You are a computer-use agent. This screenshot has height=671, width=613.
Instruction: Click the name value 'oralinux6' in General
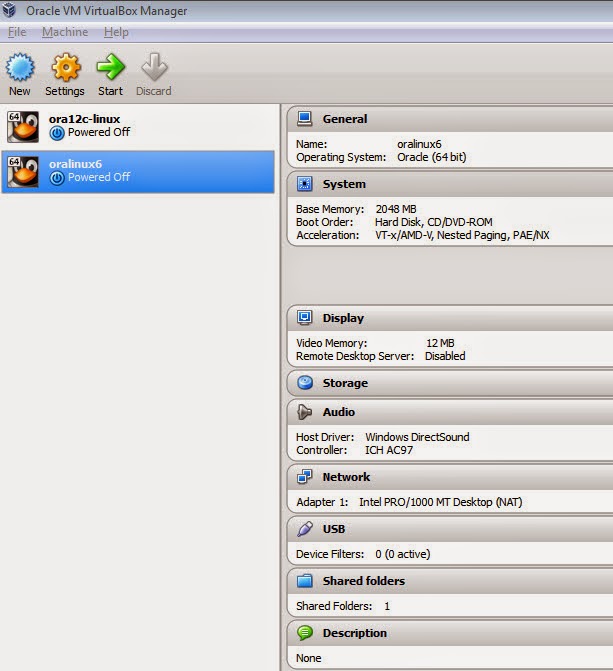419,144
